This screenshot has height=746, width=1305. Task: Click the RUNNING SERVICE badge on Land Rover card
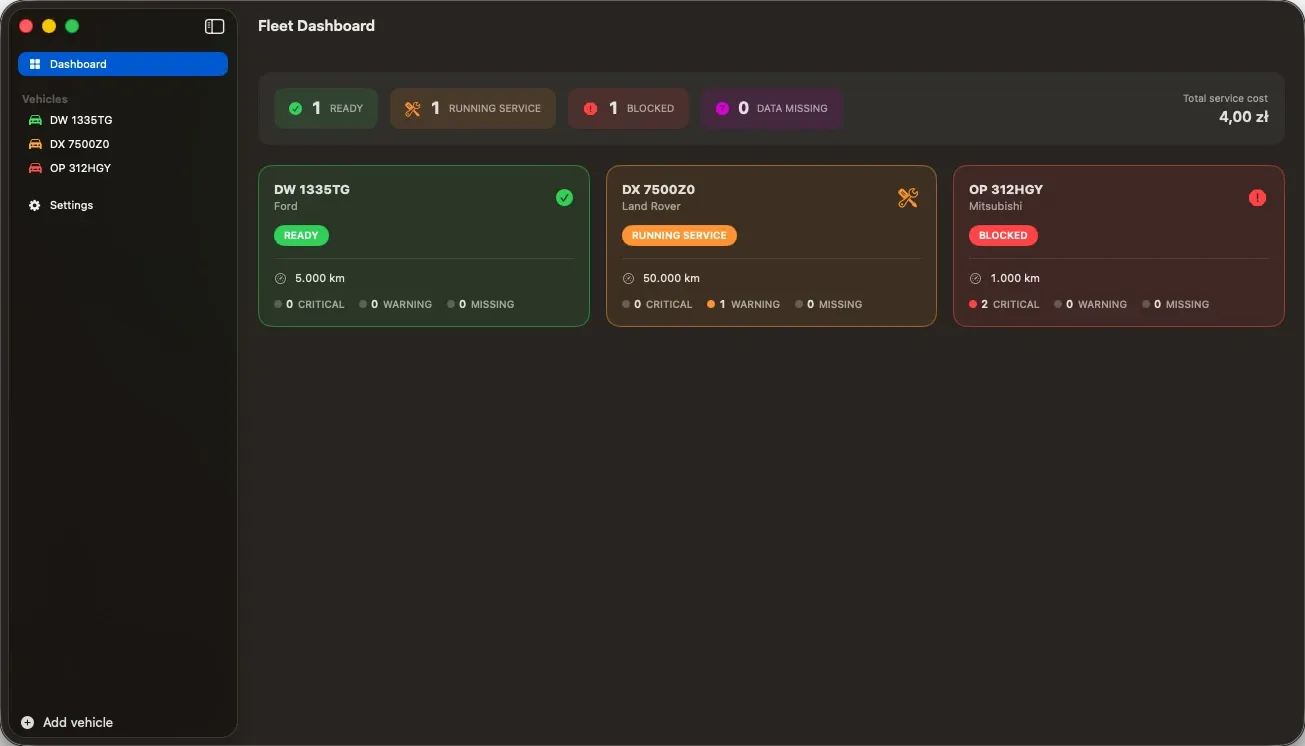[x=679, y=236]
